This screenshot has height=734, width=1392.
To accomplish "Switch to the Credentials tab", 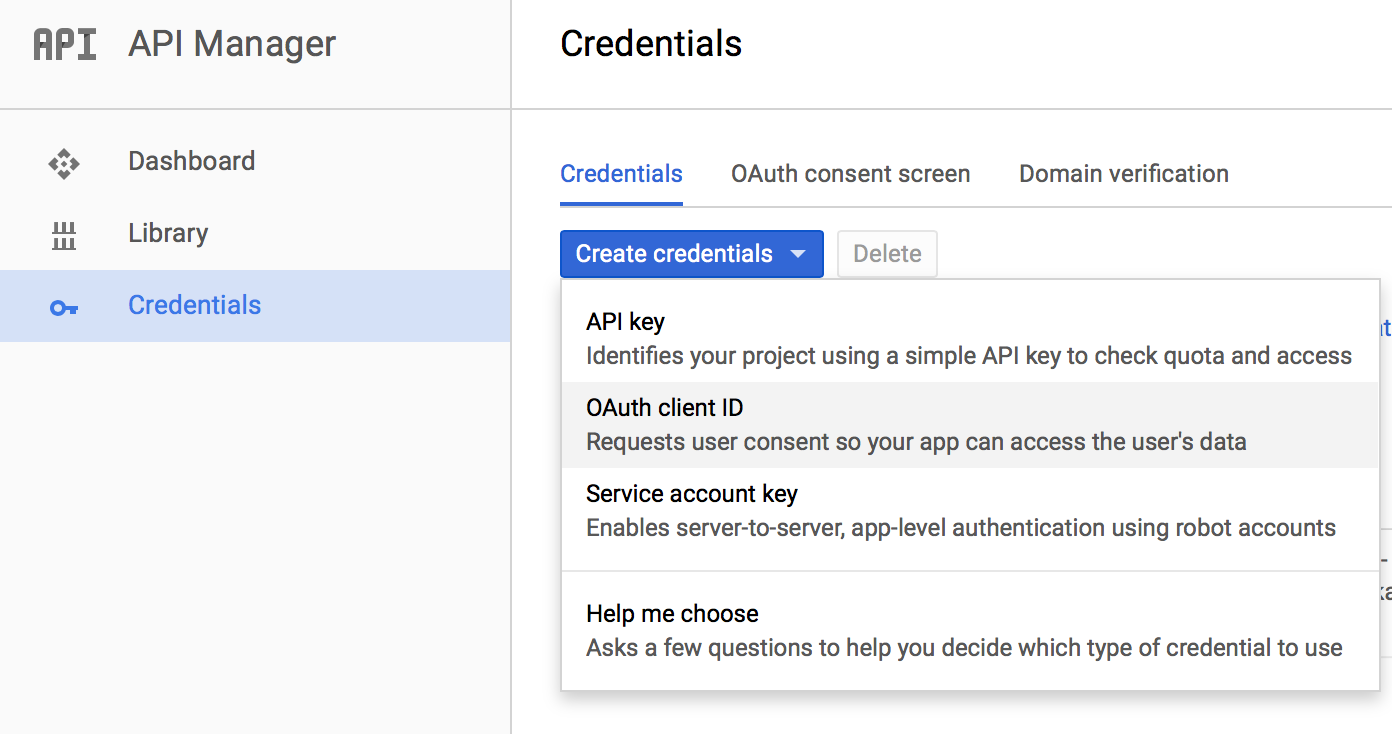I will (621, 174).
